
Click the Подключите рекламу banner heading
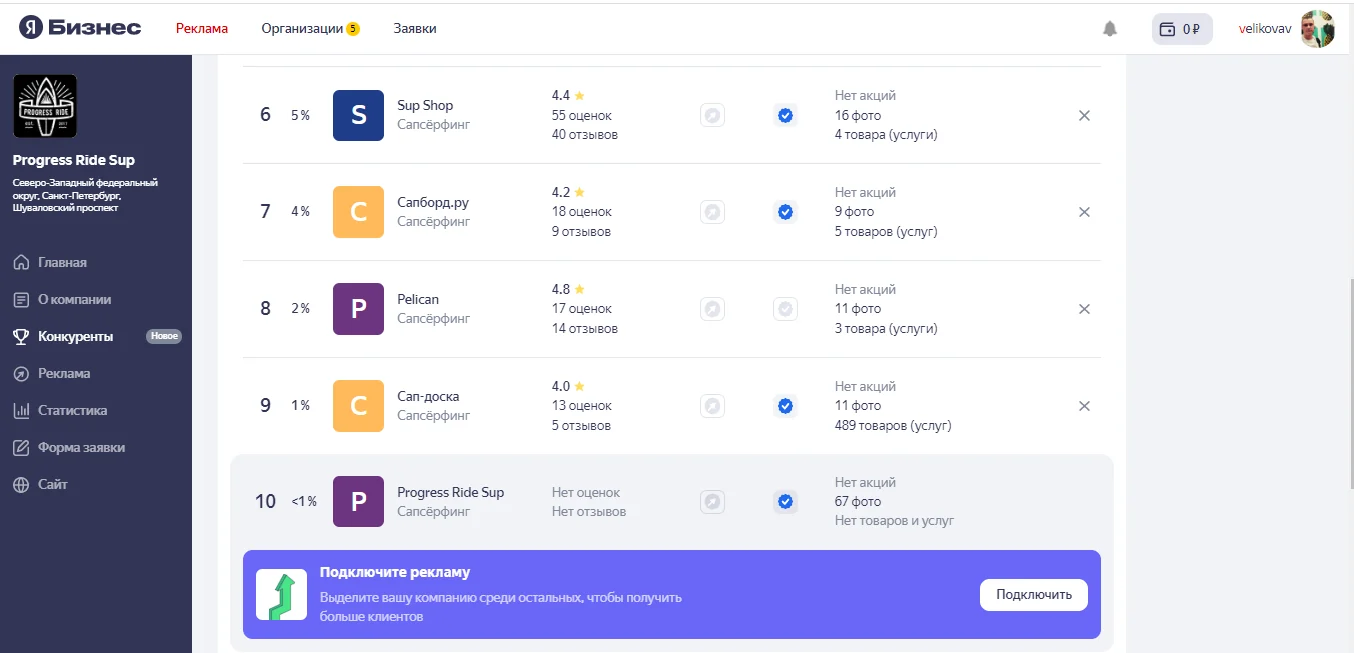click(395, 572)
